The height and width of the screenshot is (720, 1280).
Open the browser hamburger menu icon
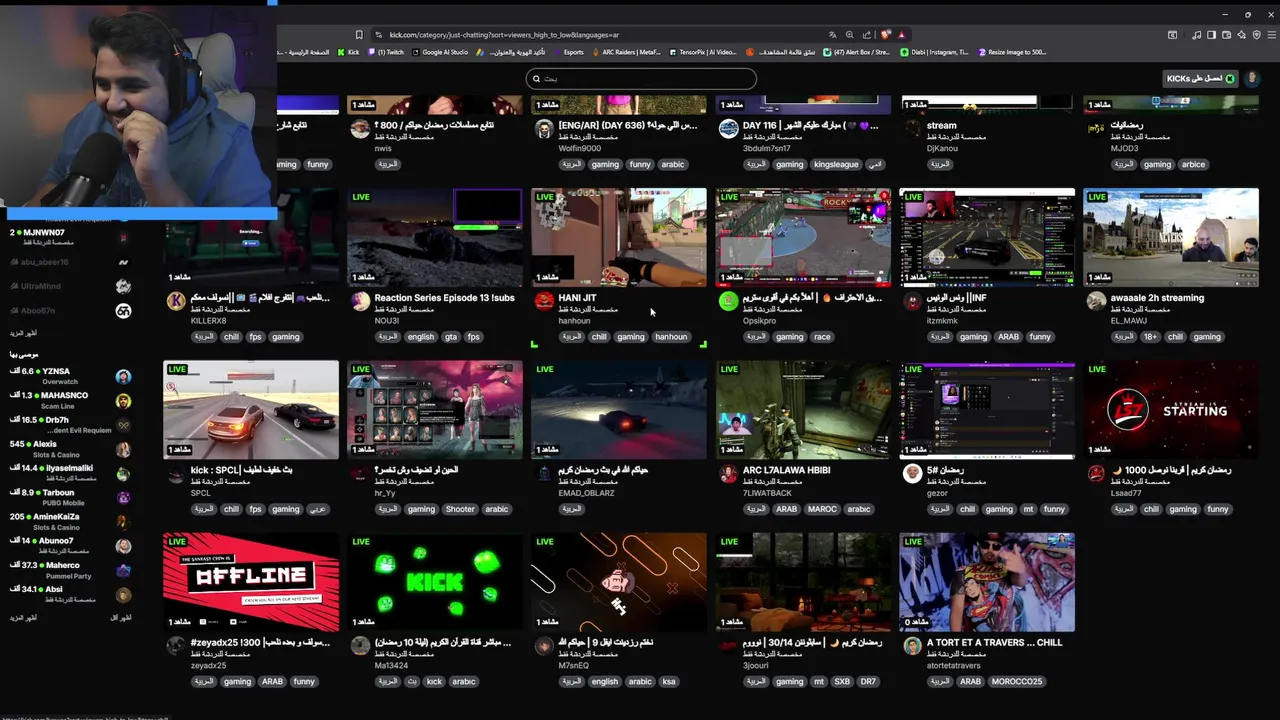pyautogui.click(x=1270, y=35)
